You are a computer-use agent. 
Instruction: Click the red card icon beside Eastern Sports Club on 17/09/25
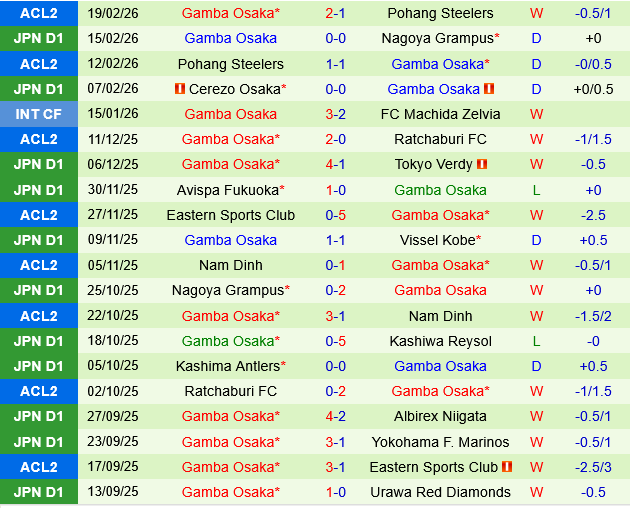(507, 467)
